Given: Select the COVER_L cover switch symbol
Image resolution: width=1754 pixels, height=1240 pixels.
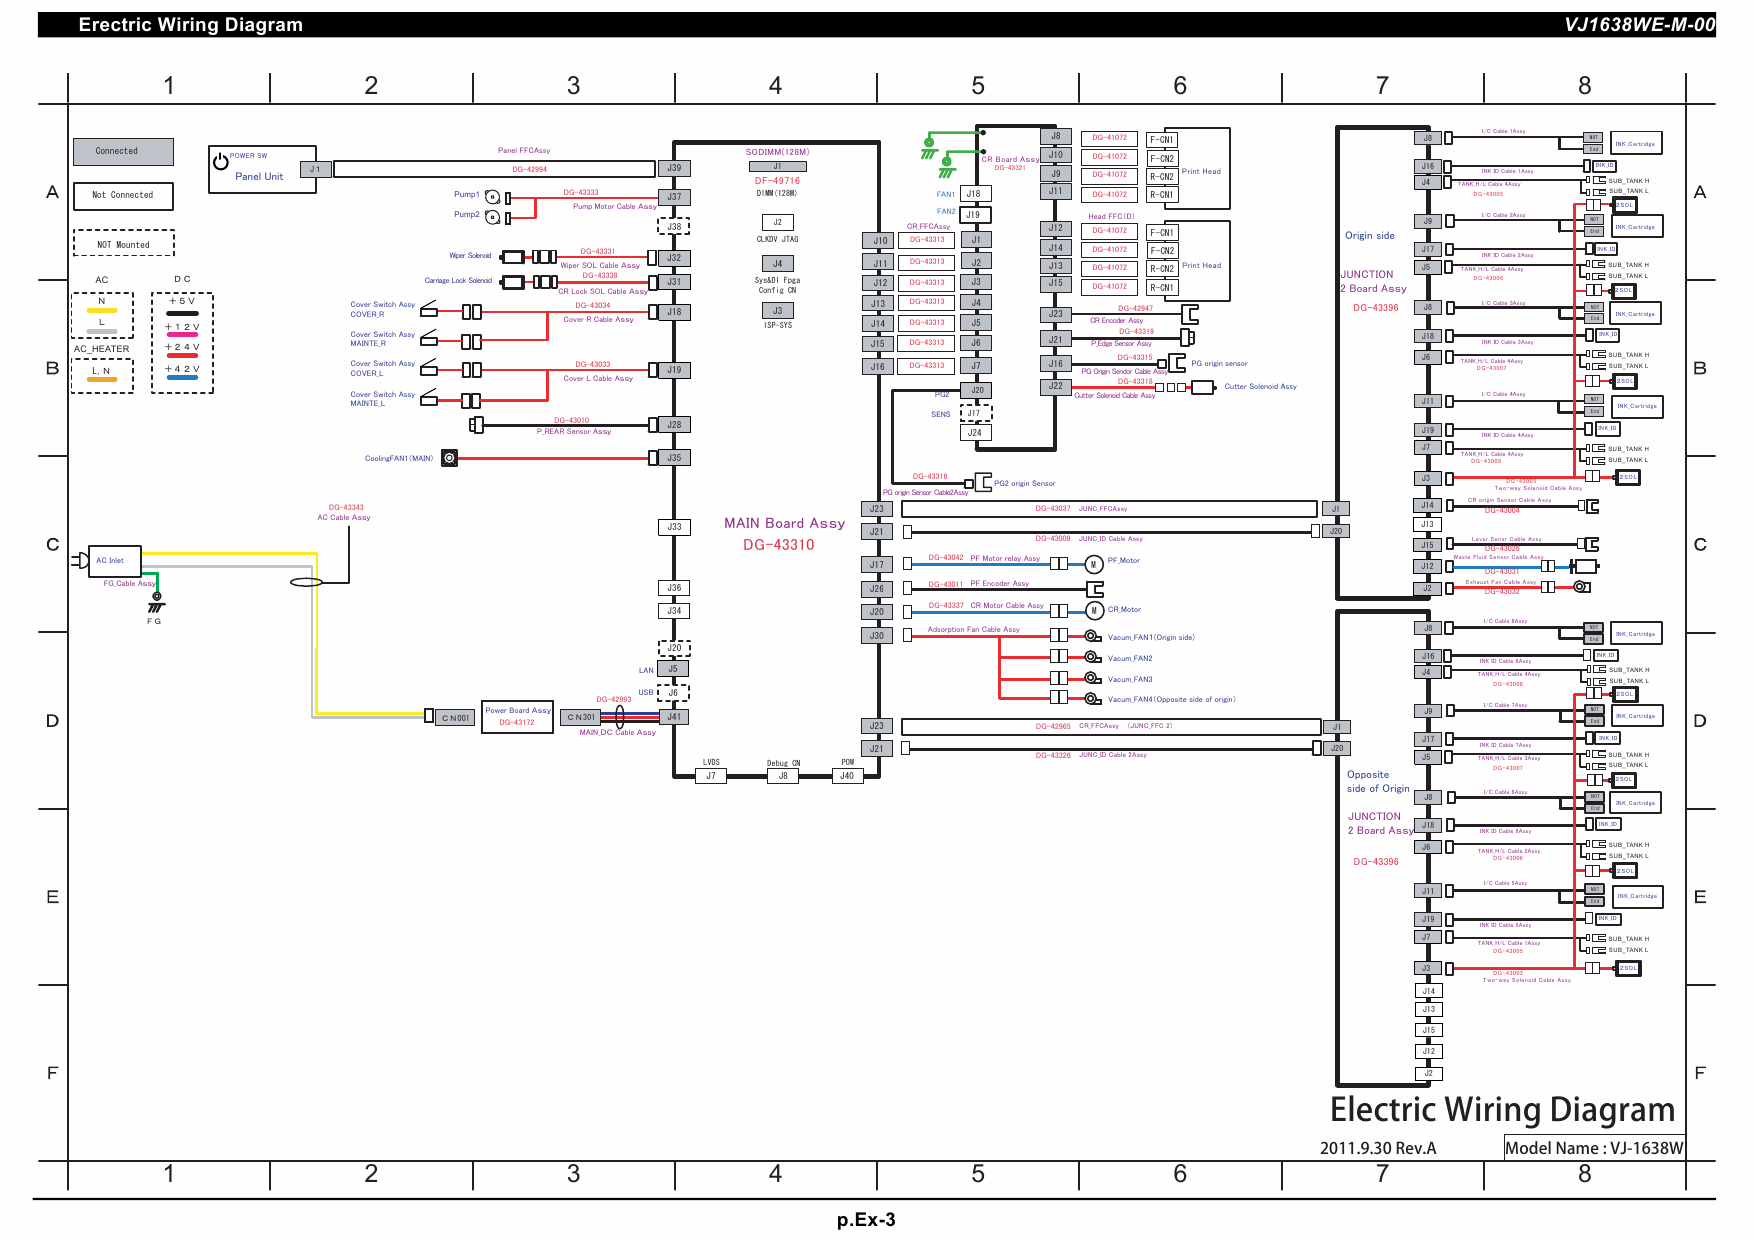Looking at the screenshot, I should (429, 367).
